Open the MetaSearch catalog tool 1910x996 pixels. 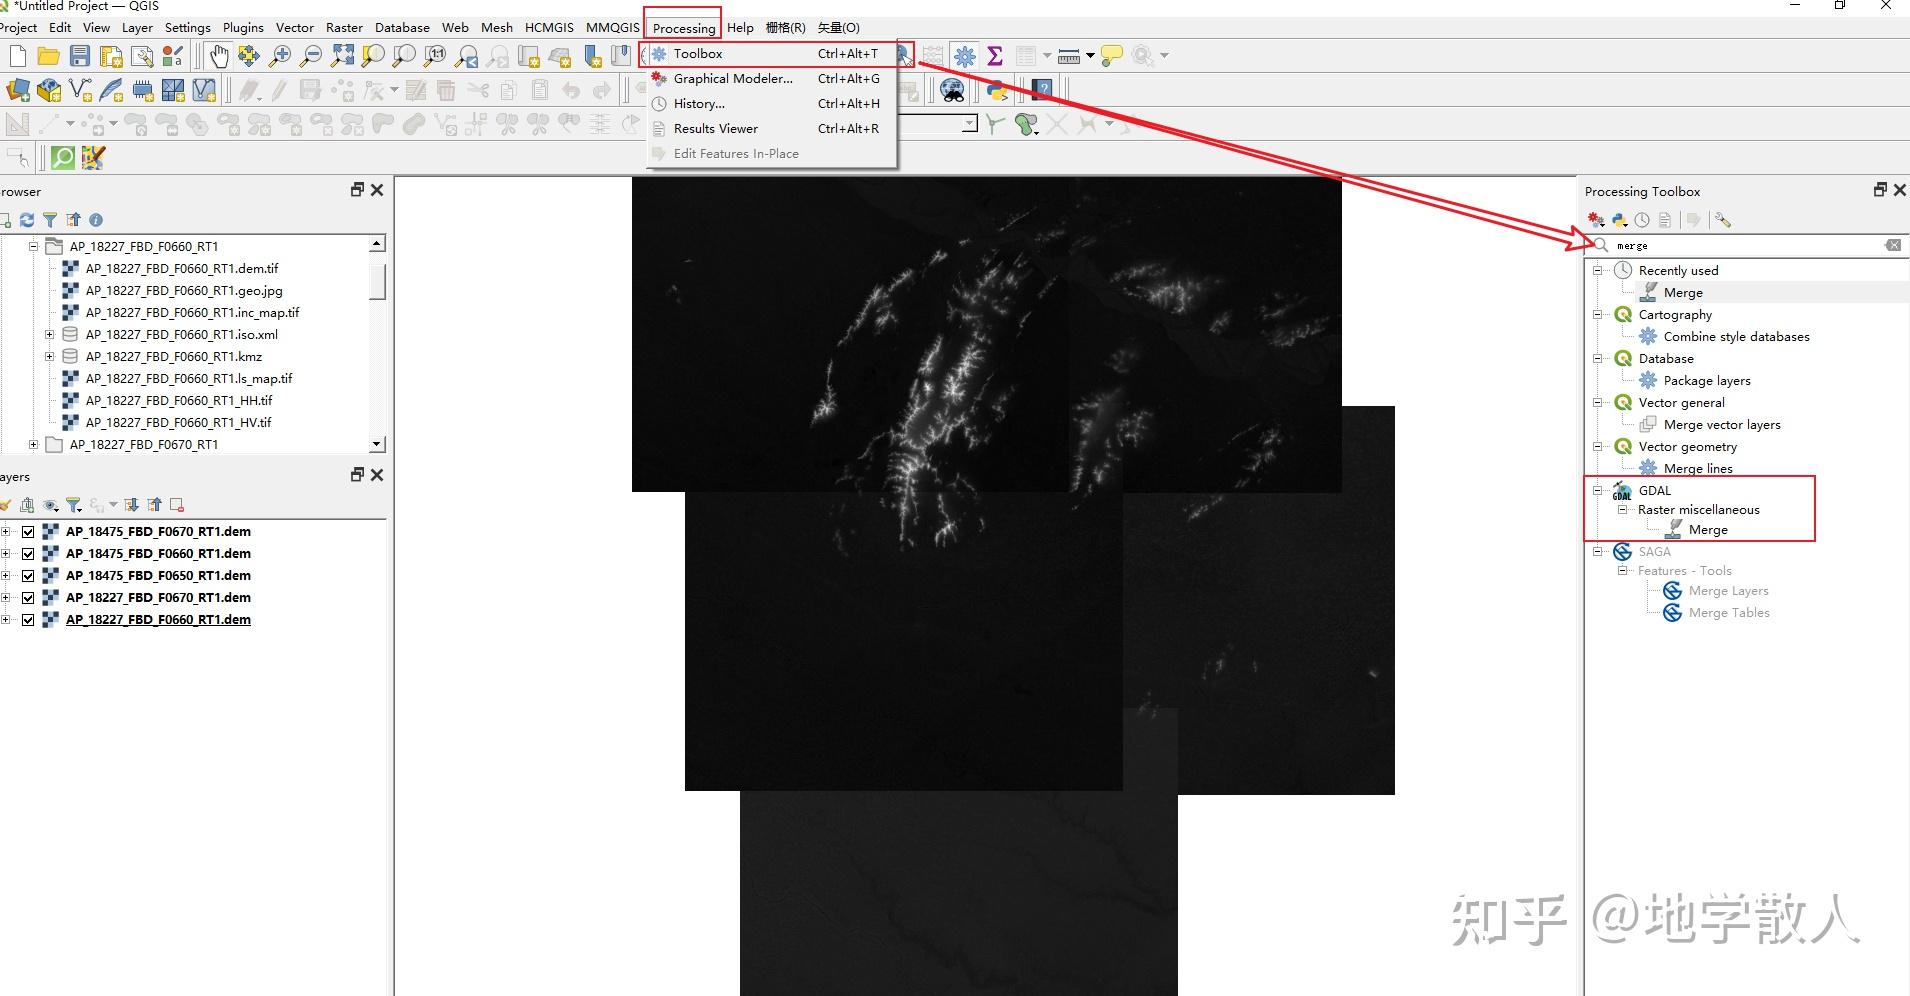point(952,90)
